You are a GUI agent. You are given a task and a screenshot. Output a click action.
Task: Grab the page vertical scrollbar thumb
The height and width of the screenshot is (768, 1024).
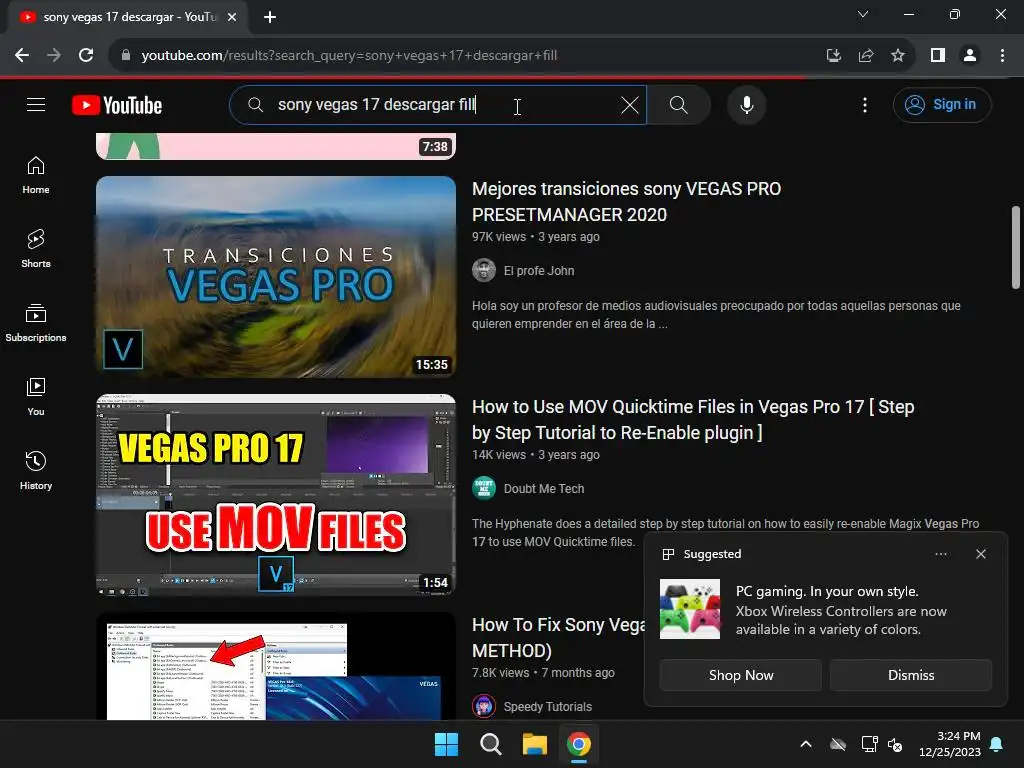coord(1016,247)
